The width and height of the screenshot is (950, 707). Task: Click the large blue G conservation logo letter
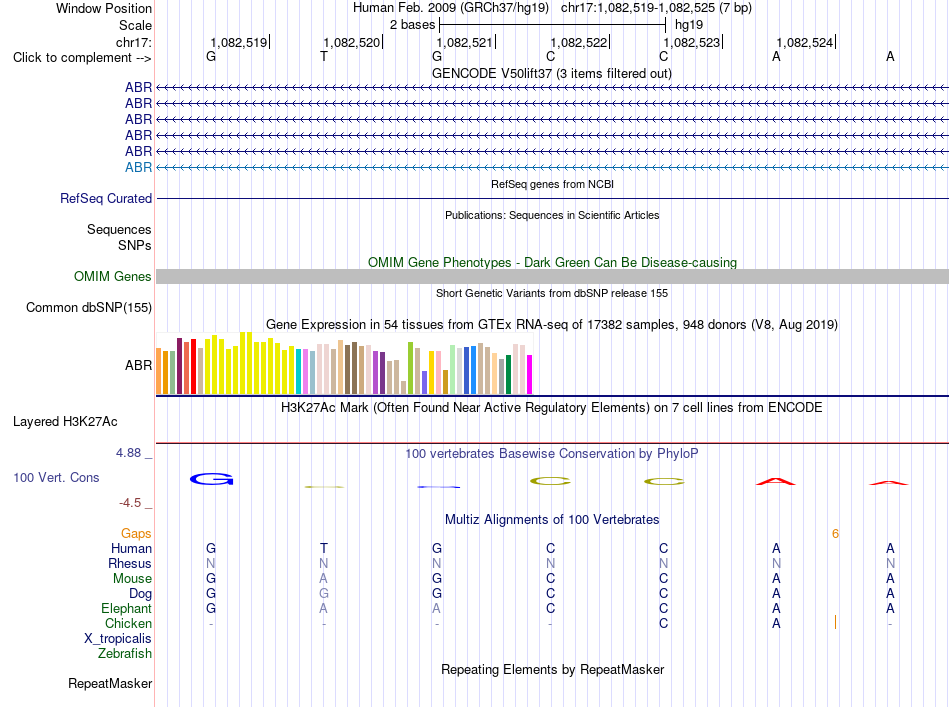point(211,479)
